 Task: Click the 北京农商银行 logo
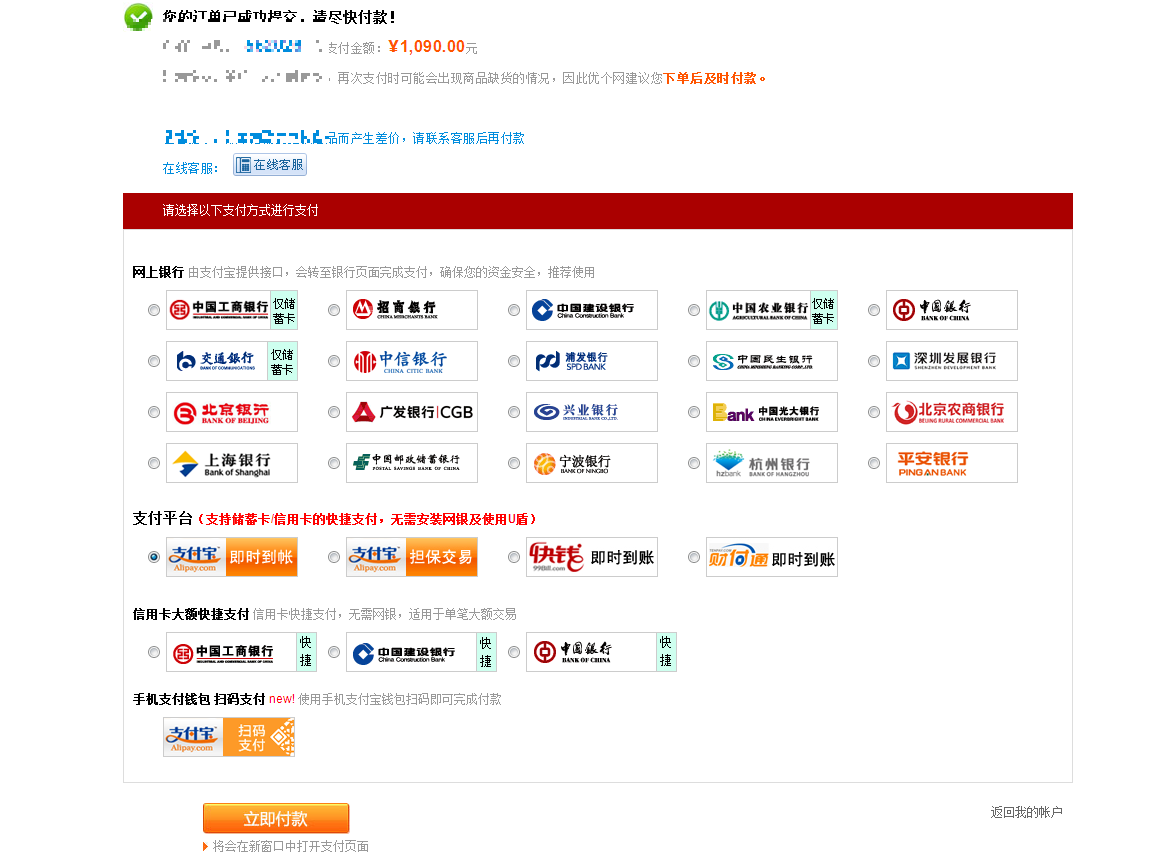click(x=952, y=412)
